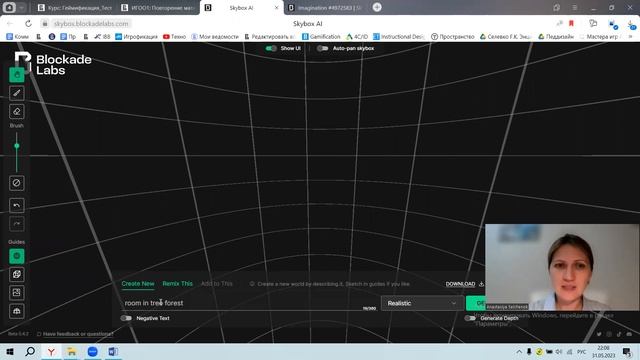Click the clear sketch circle-slash icon
640x360 pixels.
click(x=17, y=183)
